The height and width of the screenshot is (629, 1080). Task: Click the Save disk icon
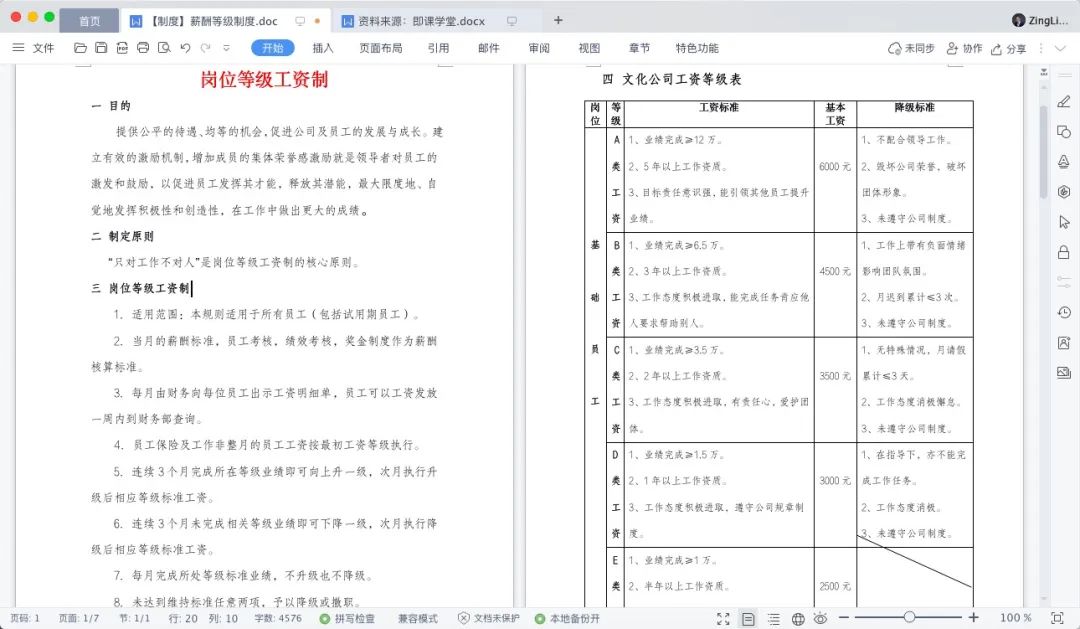(101, 48)
